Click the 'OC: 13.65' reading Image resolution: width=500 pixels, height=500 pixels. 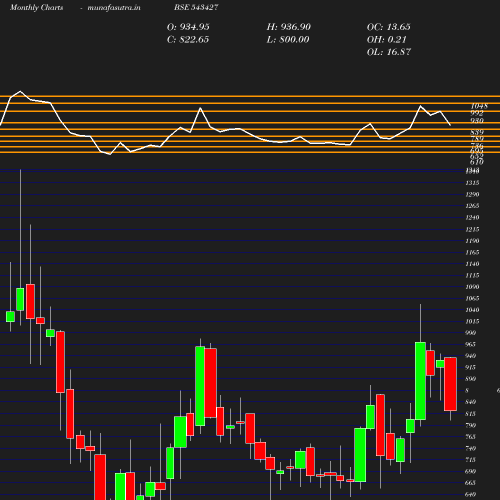(x=389, y=27)
